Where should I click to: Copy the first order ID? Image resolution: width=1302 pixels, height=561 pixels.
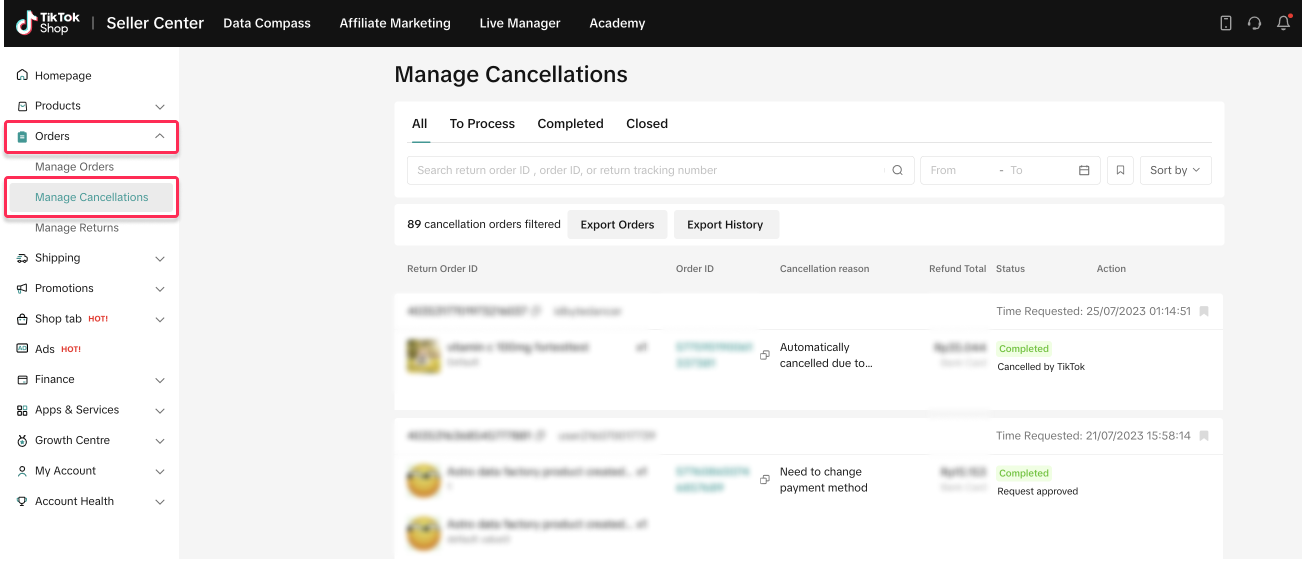pyautogui.click(x=765, y=355)
